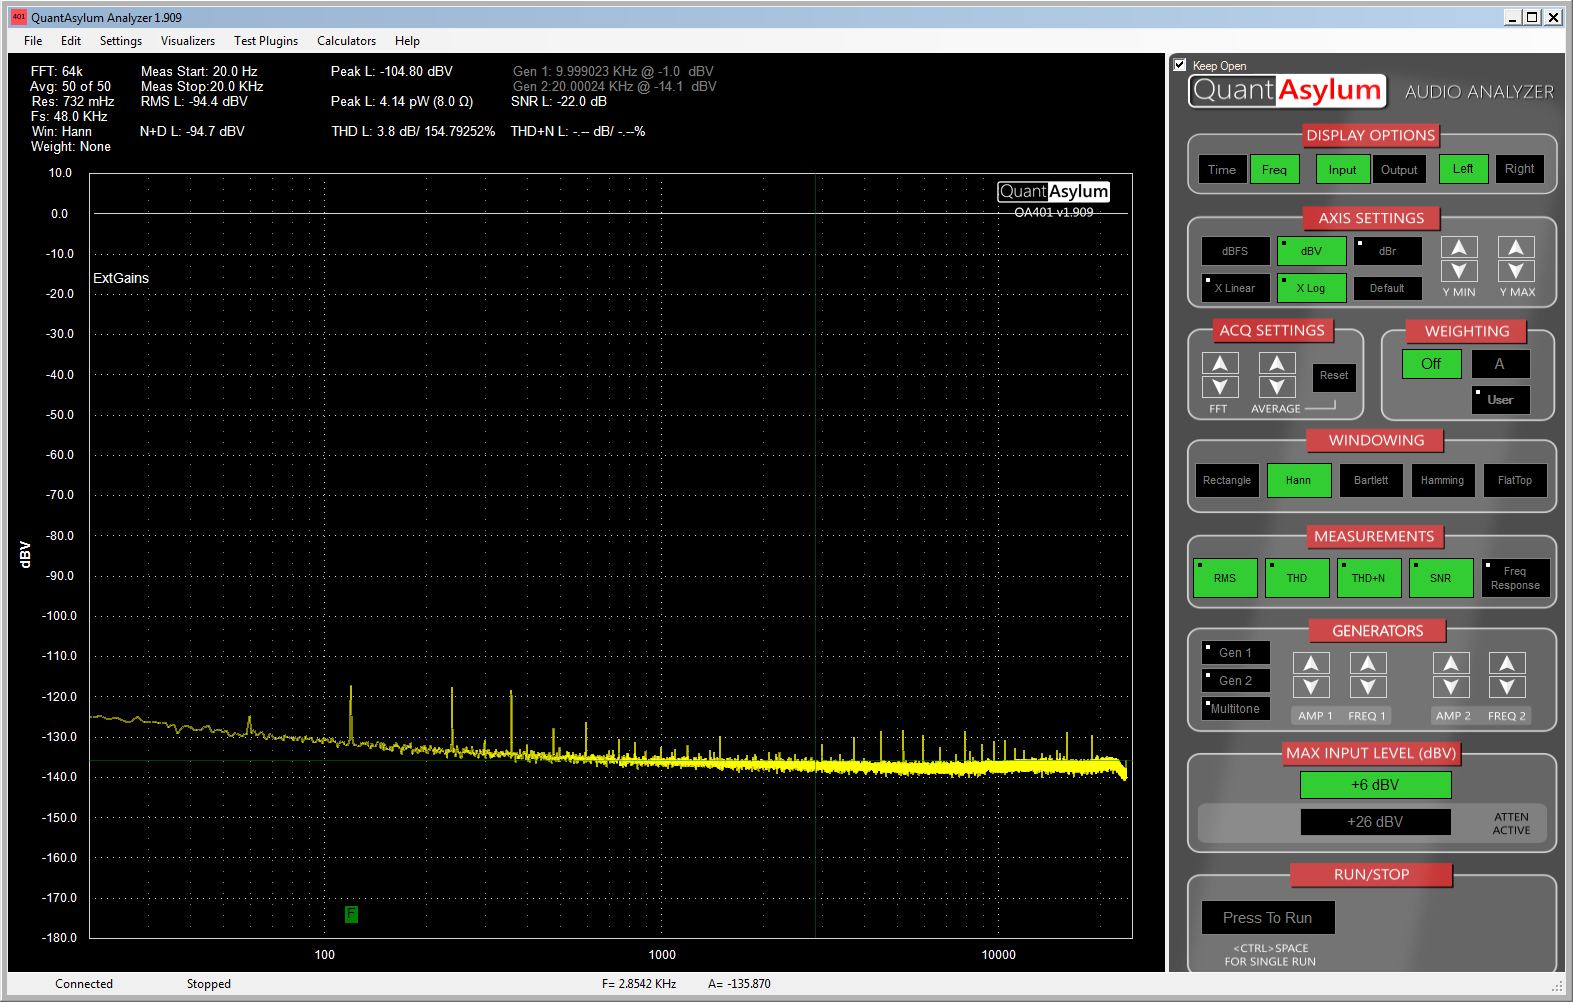Select X Log axis scaling

click(1311, 288)
